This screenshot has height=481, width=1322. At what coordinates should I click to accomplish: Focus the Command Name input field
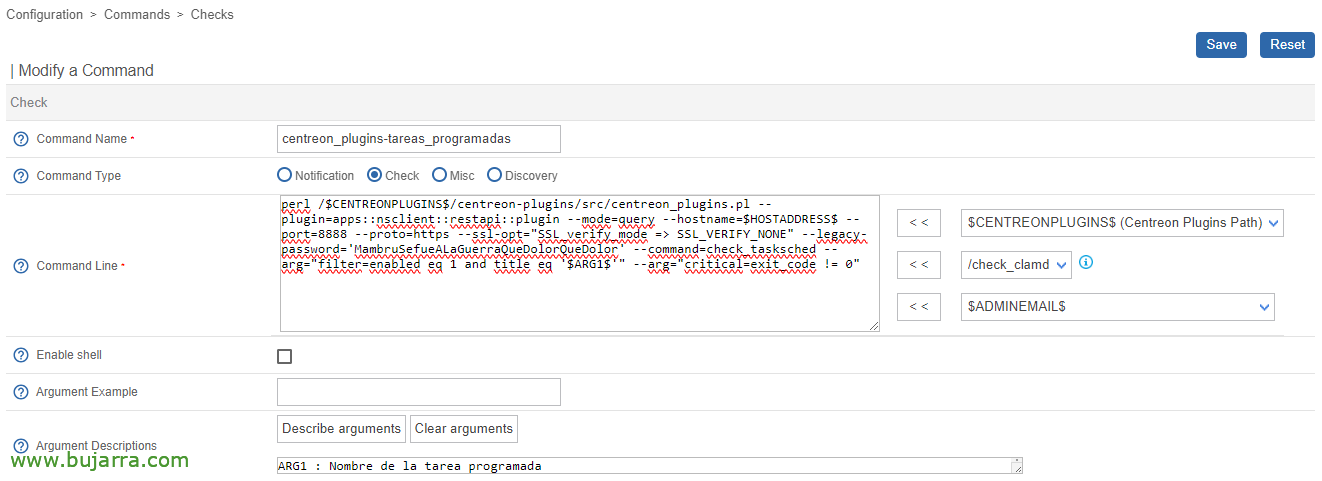pos(419,139)
